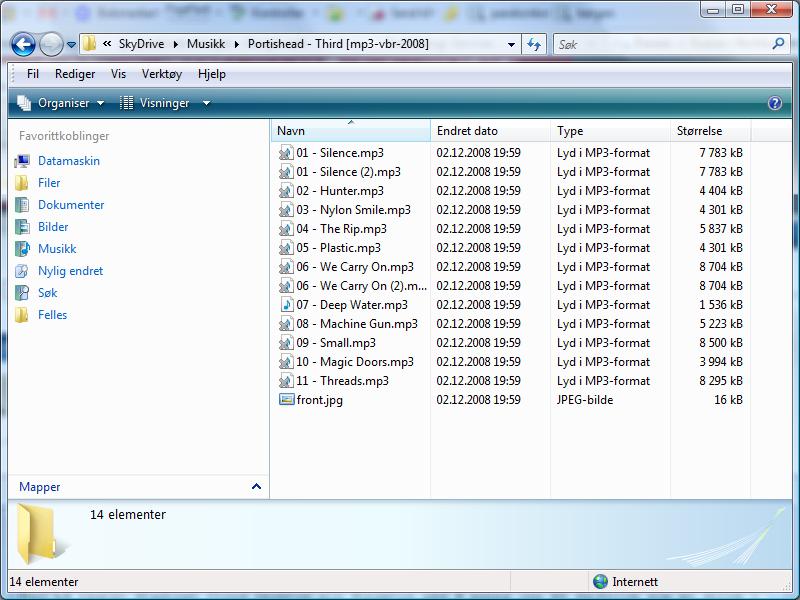Image resolution: width=800 pixels, height=600 pixels.
Task: Open the Nylig endret favorite link
Action: pyautogui.click(x=70, y=271)
